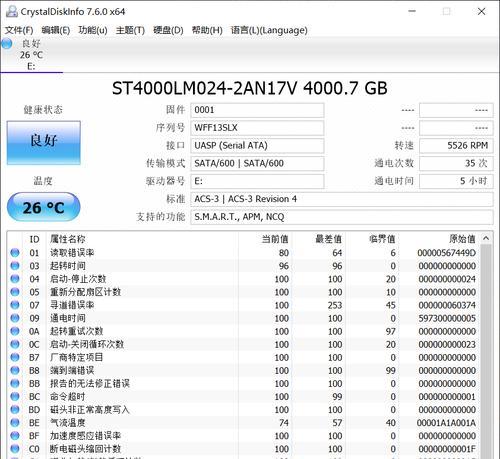The height and width of the screenshot is (459, 500).
Task: Click power-on count field 35 次
Action: coord(456,163)
